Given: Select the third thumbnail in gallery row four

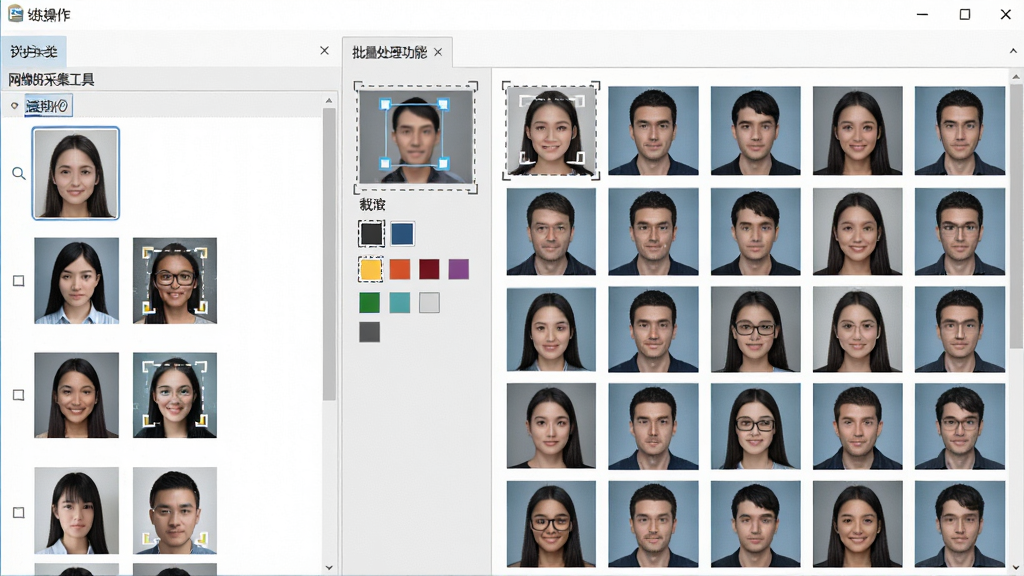Looking at the screenshot, I should pos(756,426).
